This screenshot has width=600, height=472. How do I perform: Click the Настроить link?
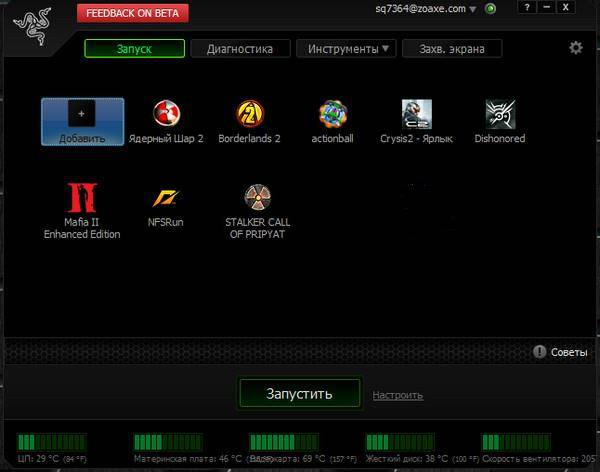click(x=398, y=395)
